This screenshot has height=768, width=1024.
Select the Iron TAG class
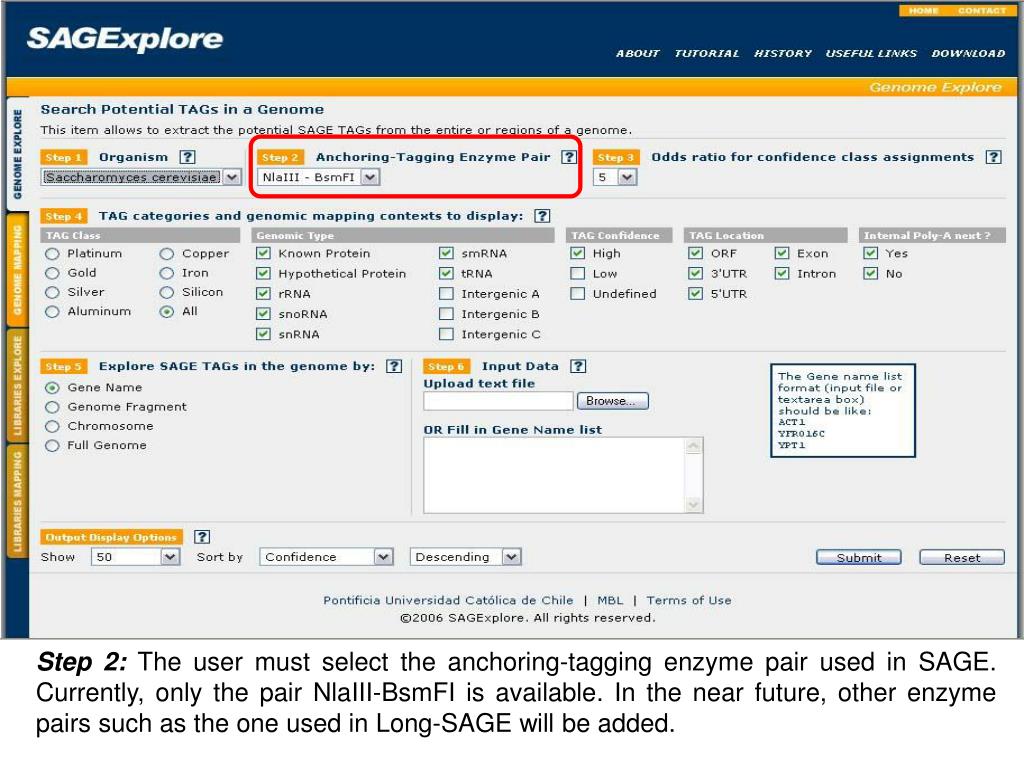tap(167, 273)
